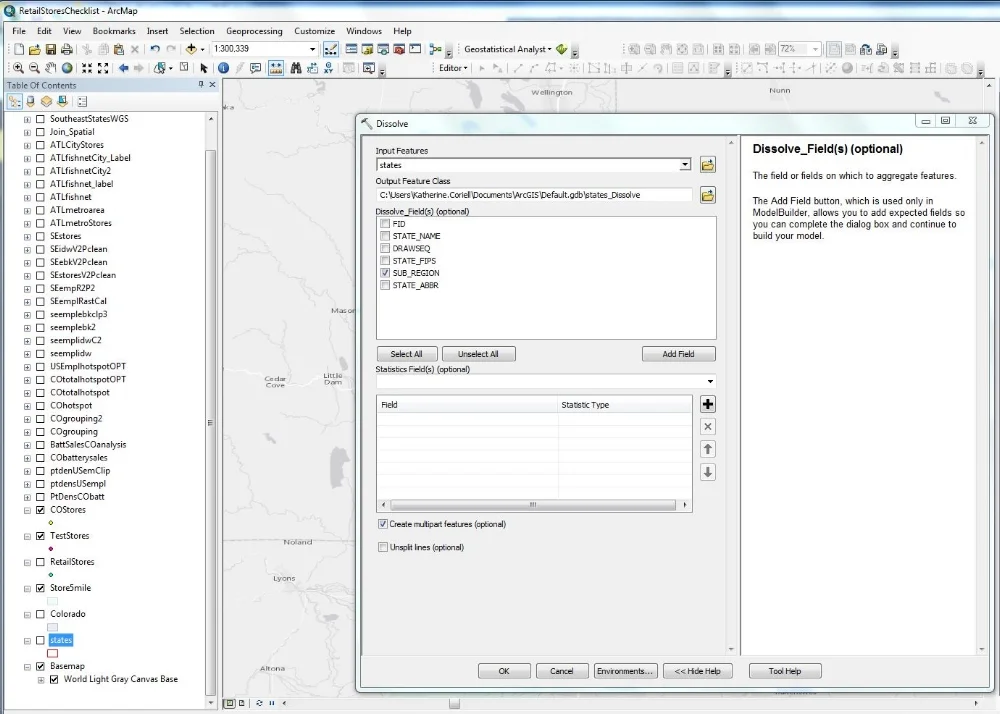The height and width of the screenshot is (714, 1000).
Task: Open Geostatistical Analyst dropdown
Action: click(508, 49)
